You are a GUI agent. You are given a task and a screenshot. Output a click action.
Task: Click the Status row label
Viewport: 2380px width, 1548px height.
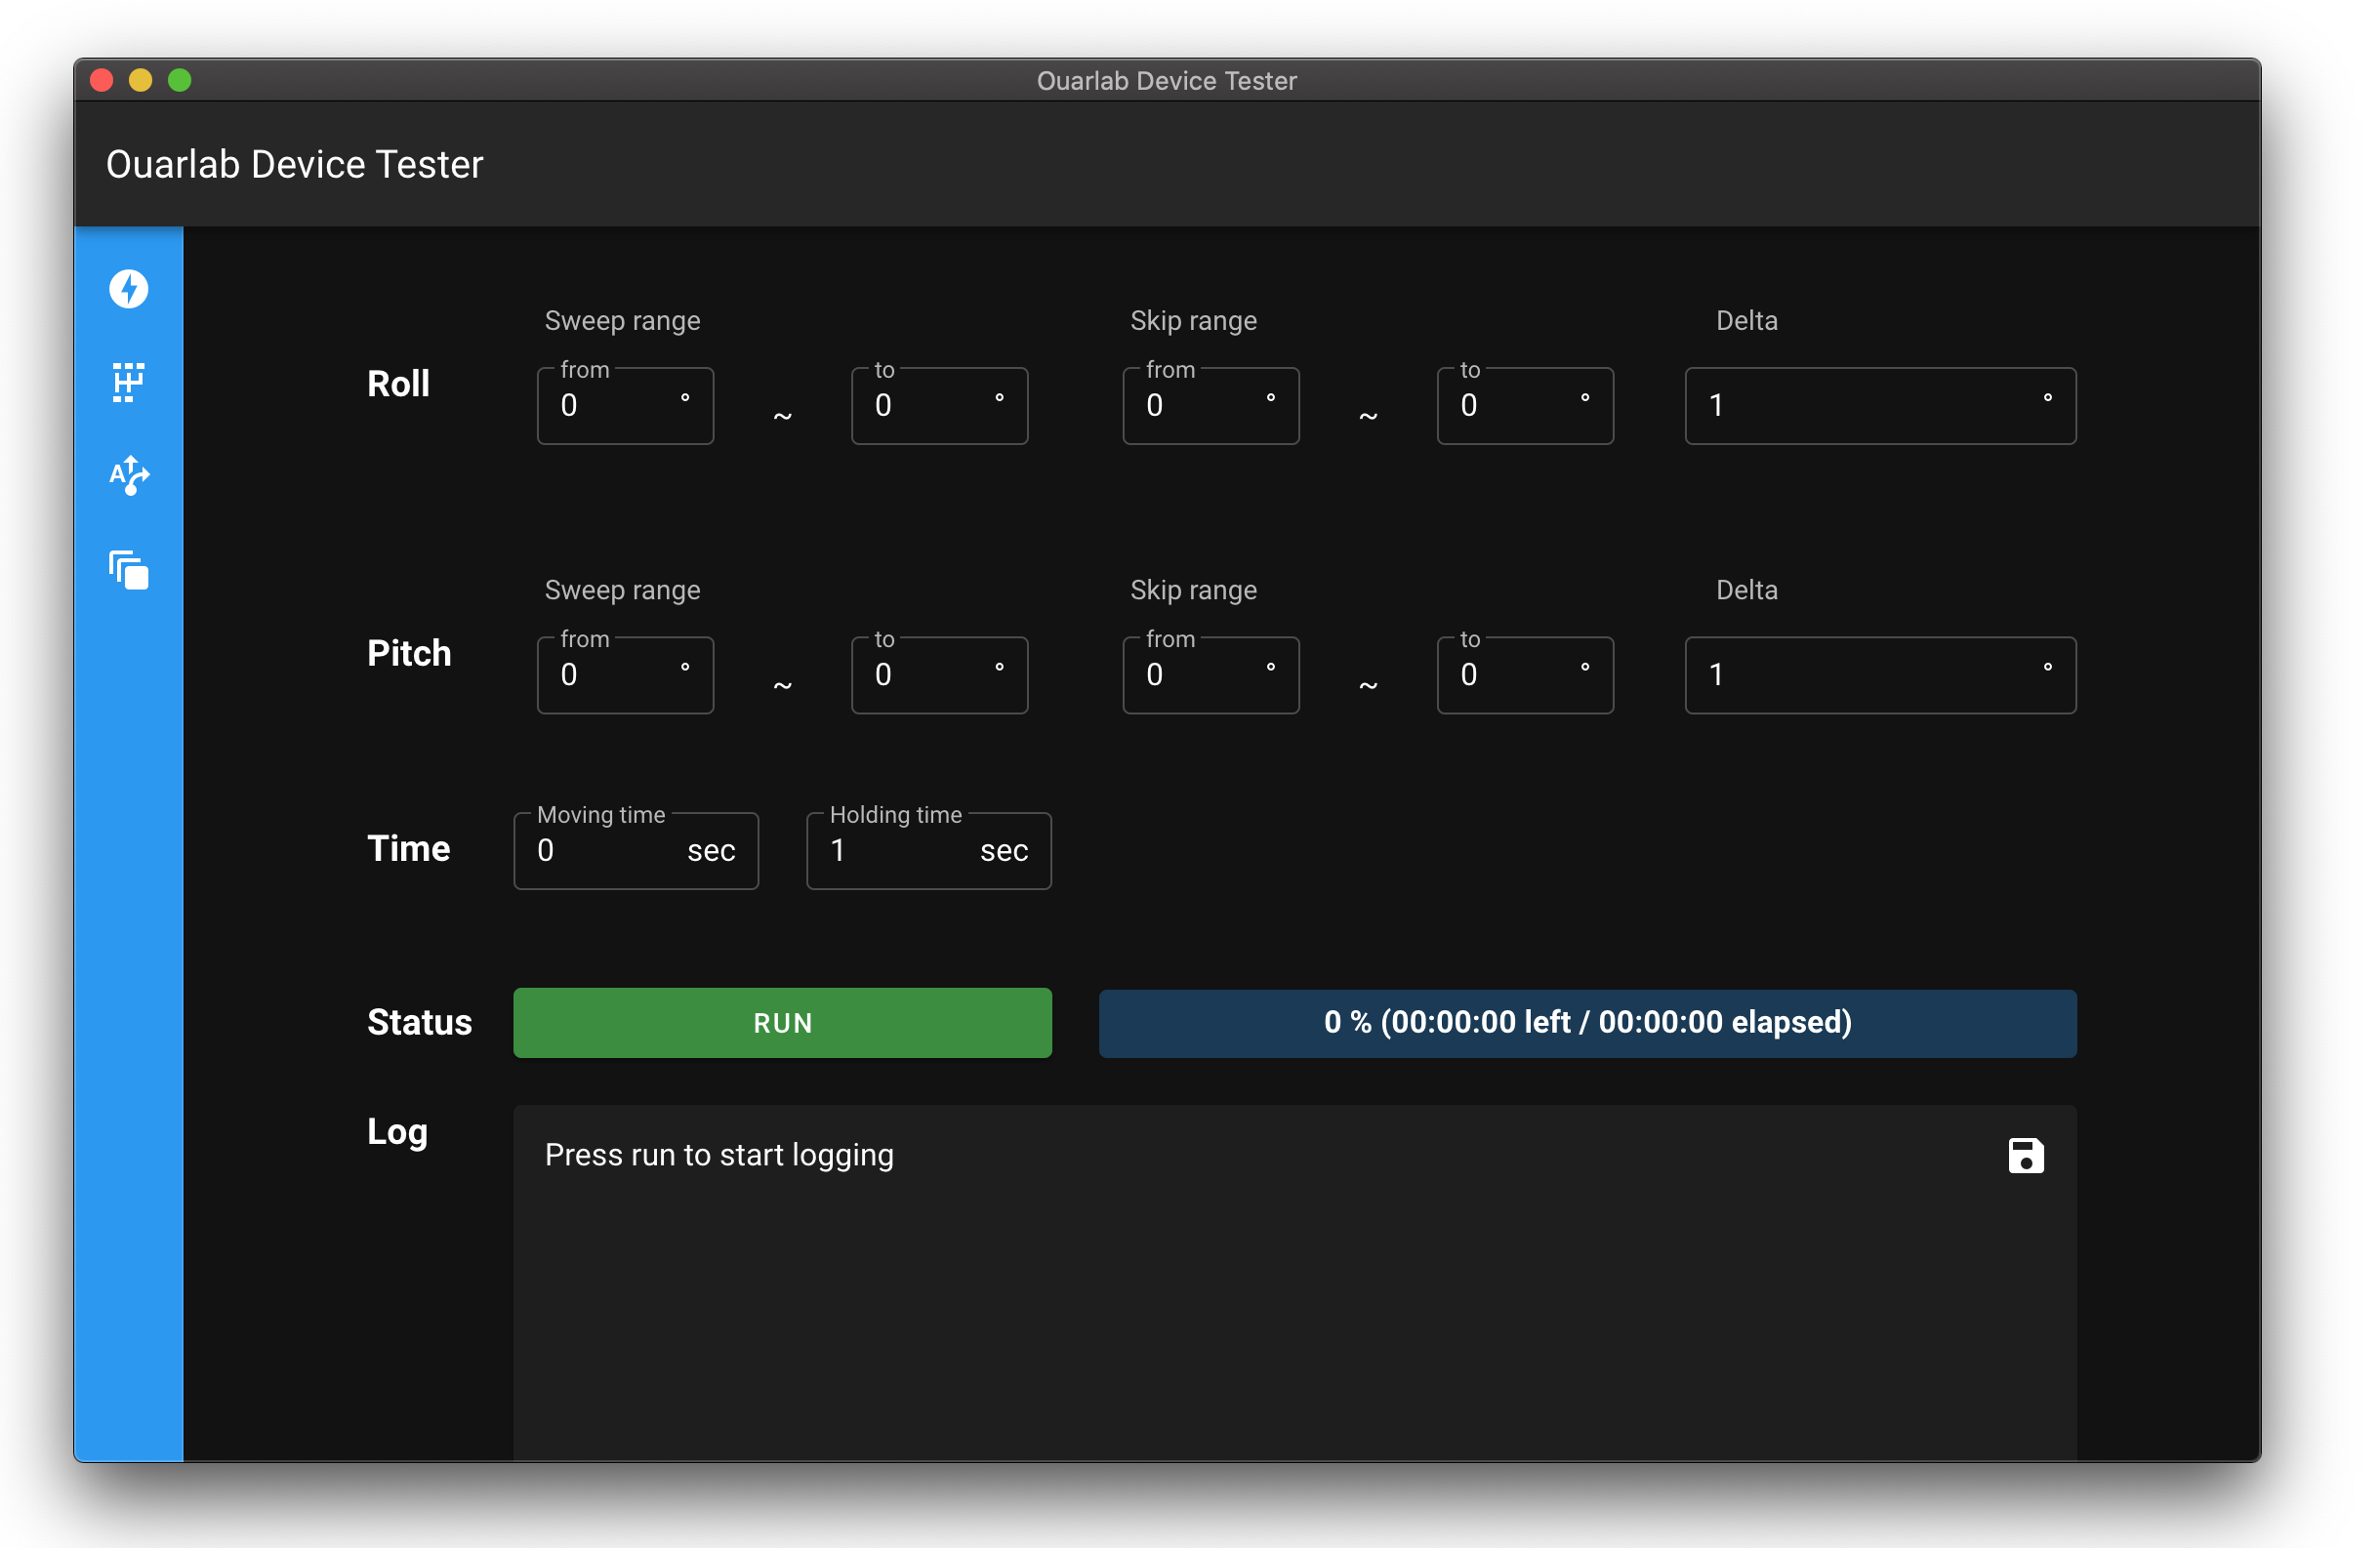tap(419, 1022)
